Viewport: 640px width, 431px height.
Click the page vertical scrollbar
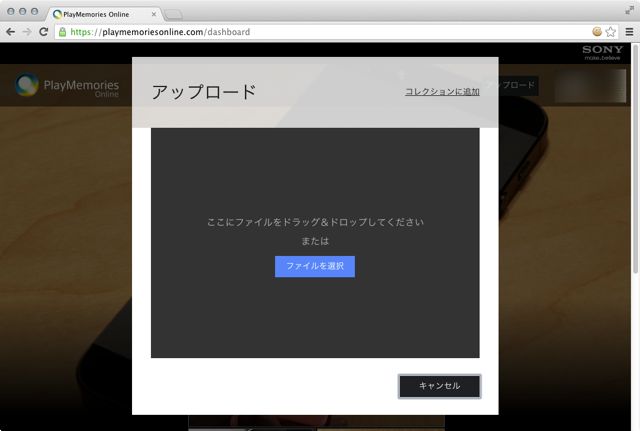pos(635,159)
